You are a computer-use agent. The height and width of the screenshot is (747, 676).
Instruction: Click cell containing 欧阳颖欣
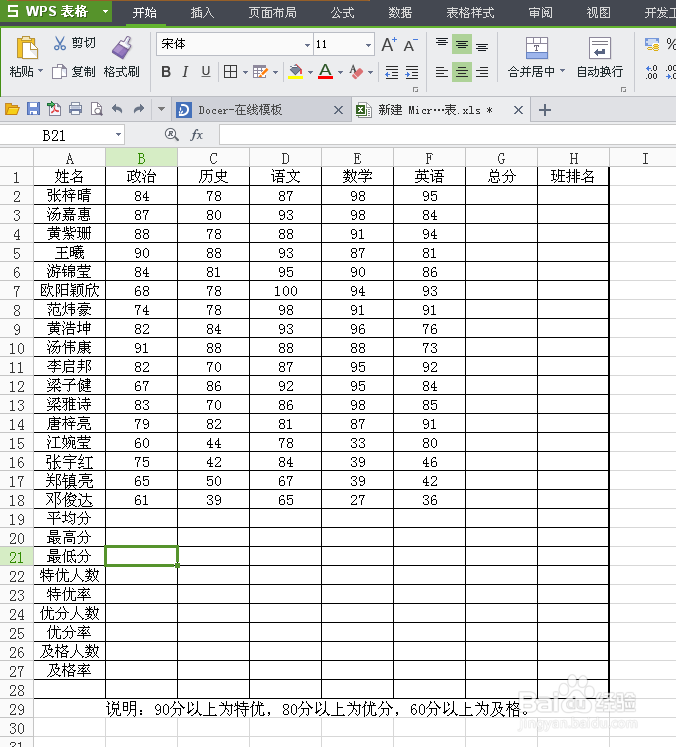coord(70,291)
